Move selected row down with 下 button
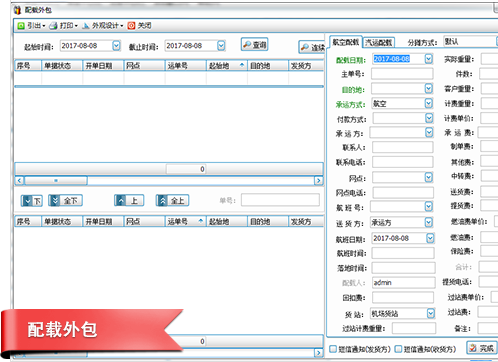The height and width of the screenshot is (362, 498). pyautogui.click(x=32, y=201)
